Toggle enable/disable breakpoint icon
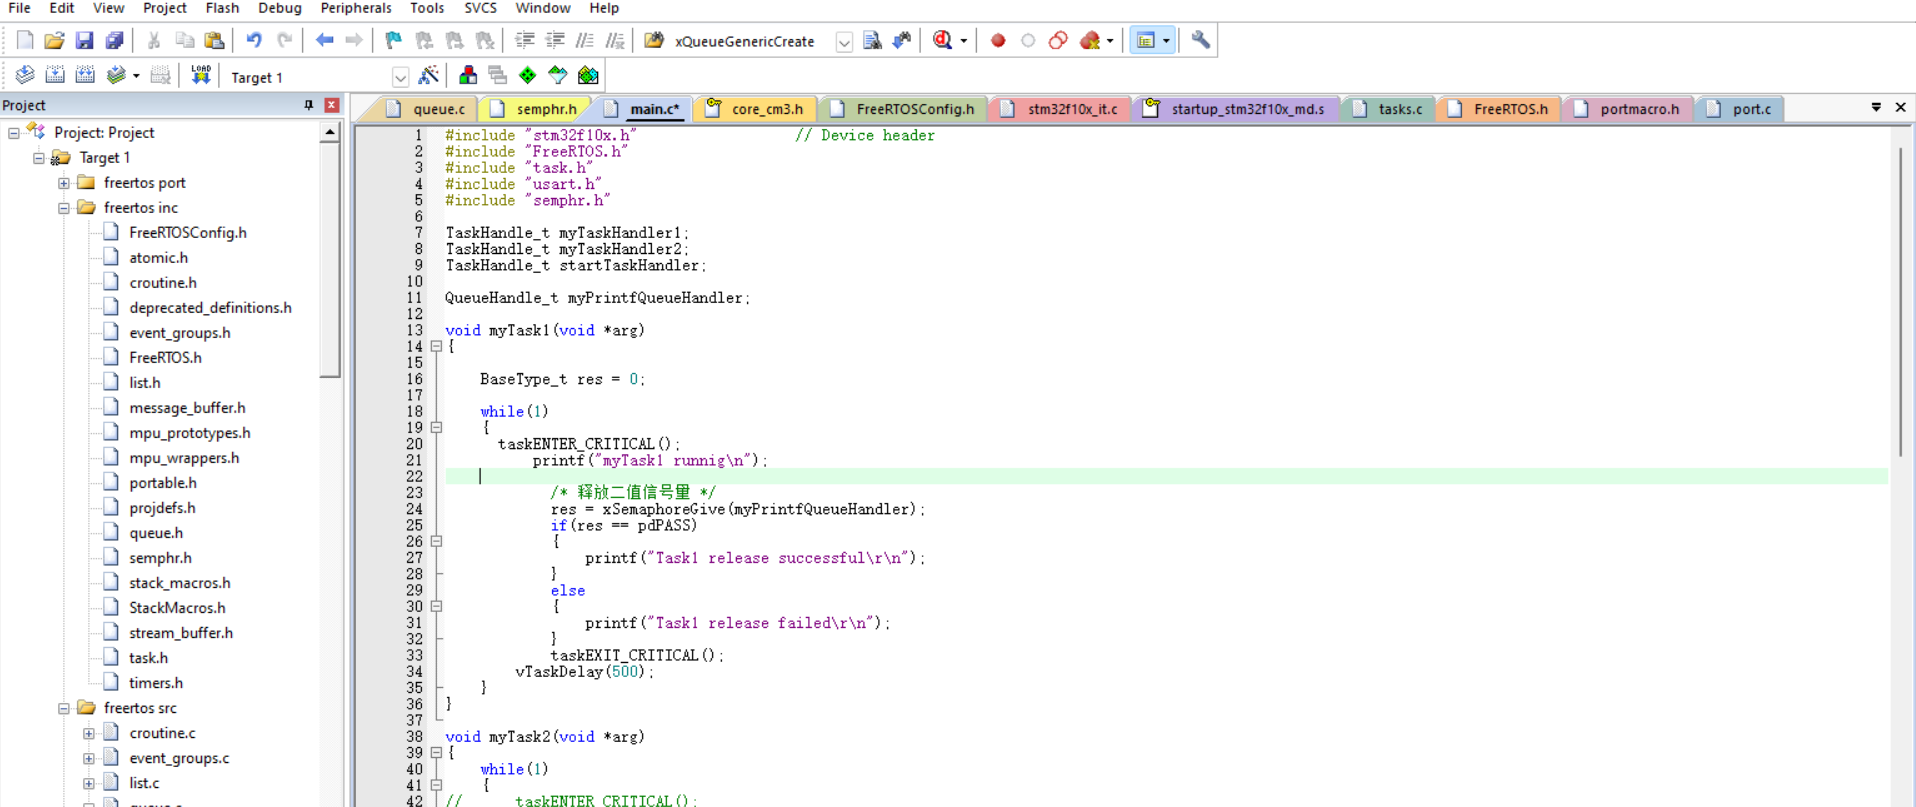This screenshot has height=807, width=1916. point(1028,41)
